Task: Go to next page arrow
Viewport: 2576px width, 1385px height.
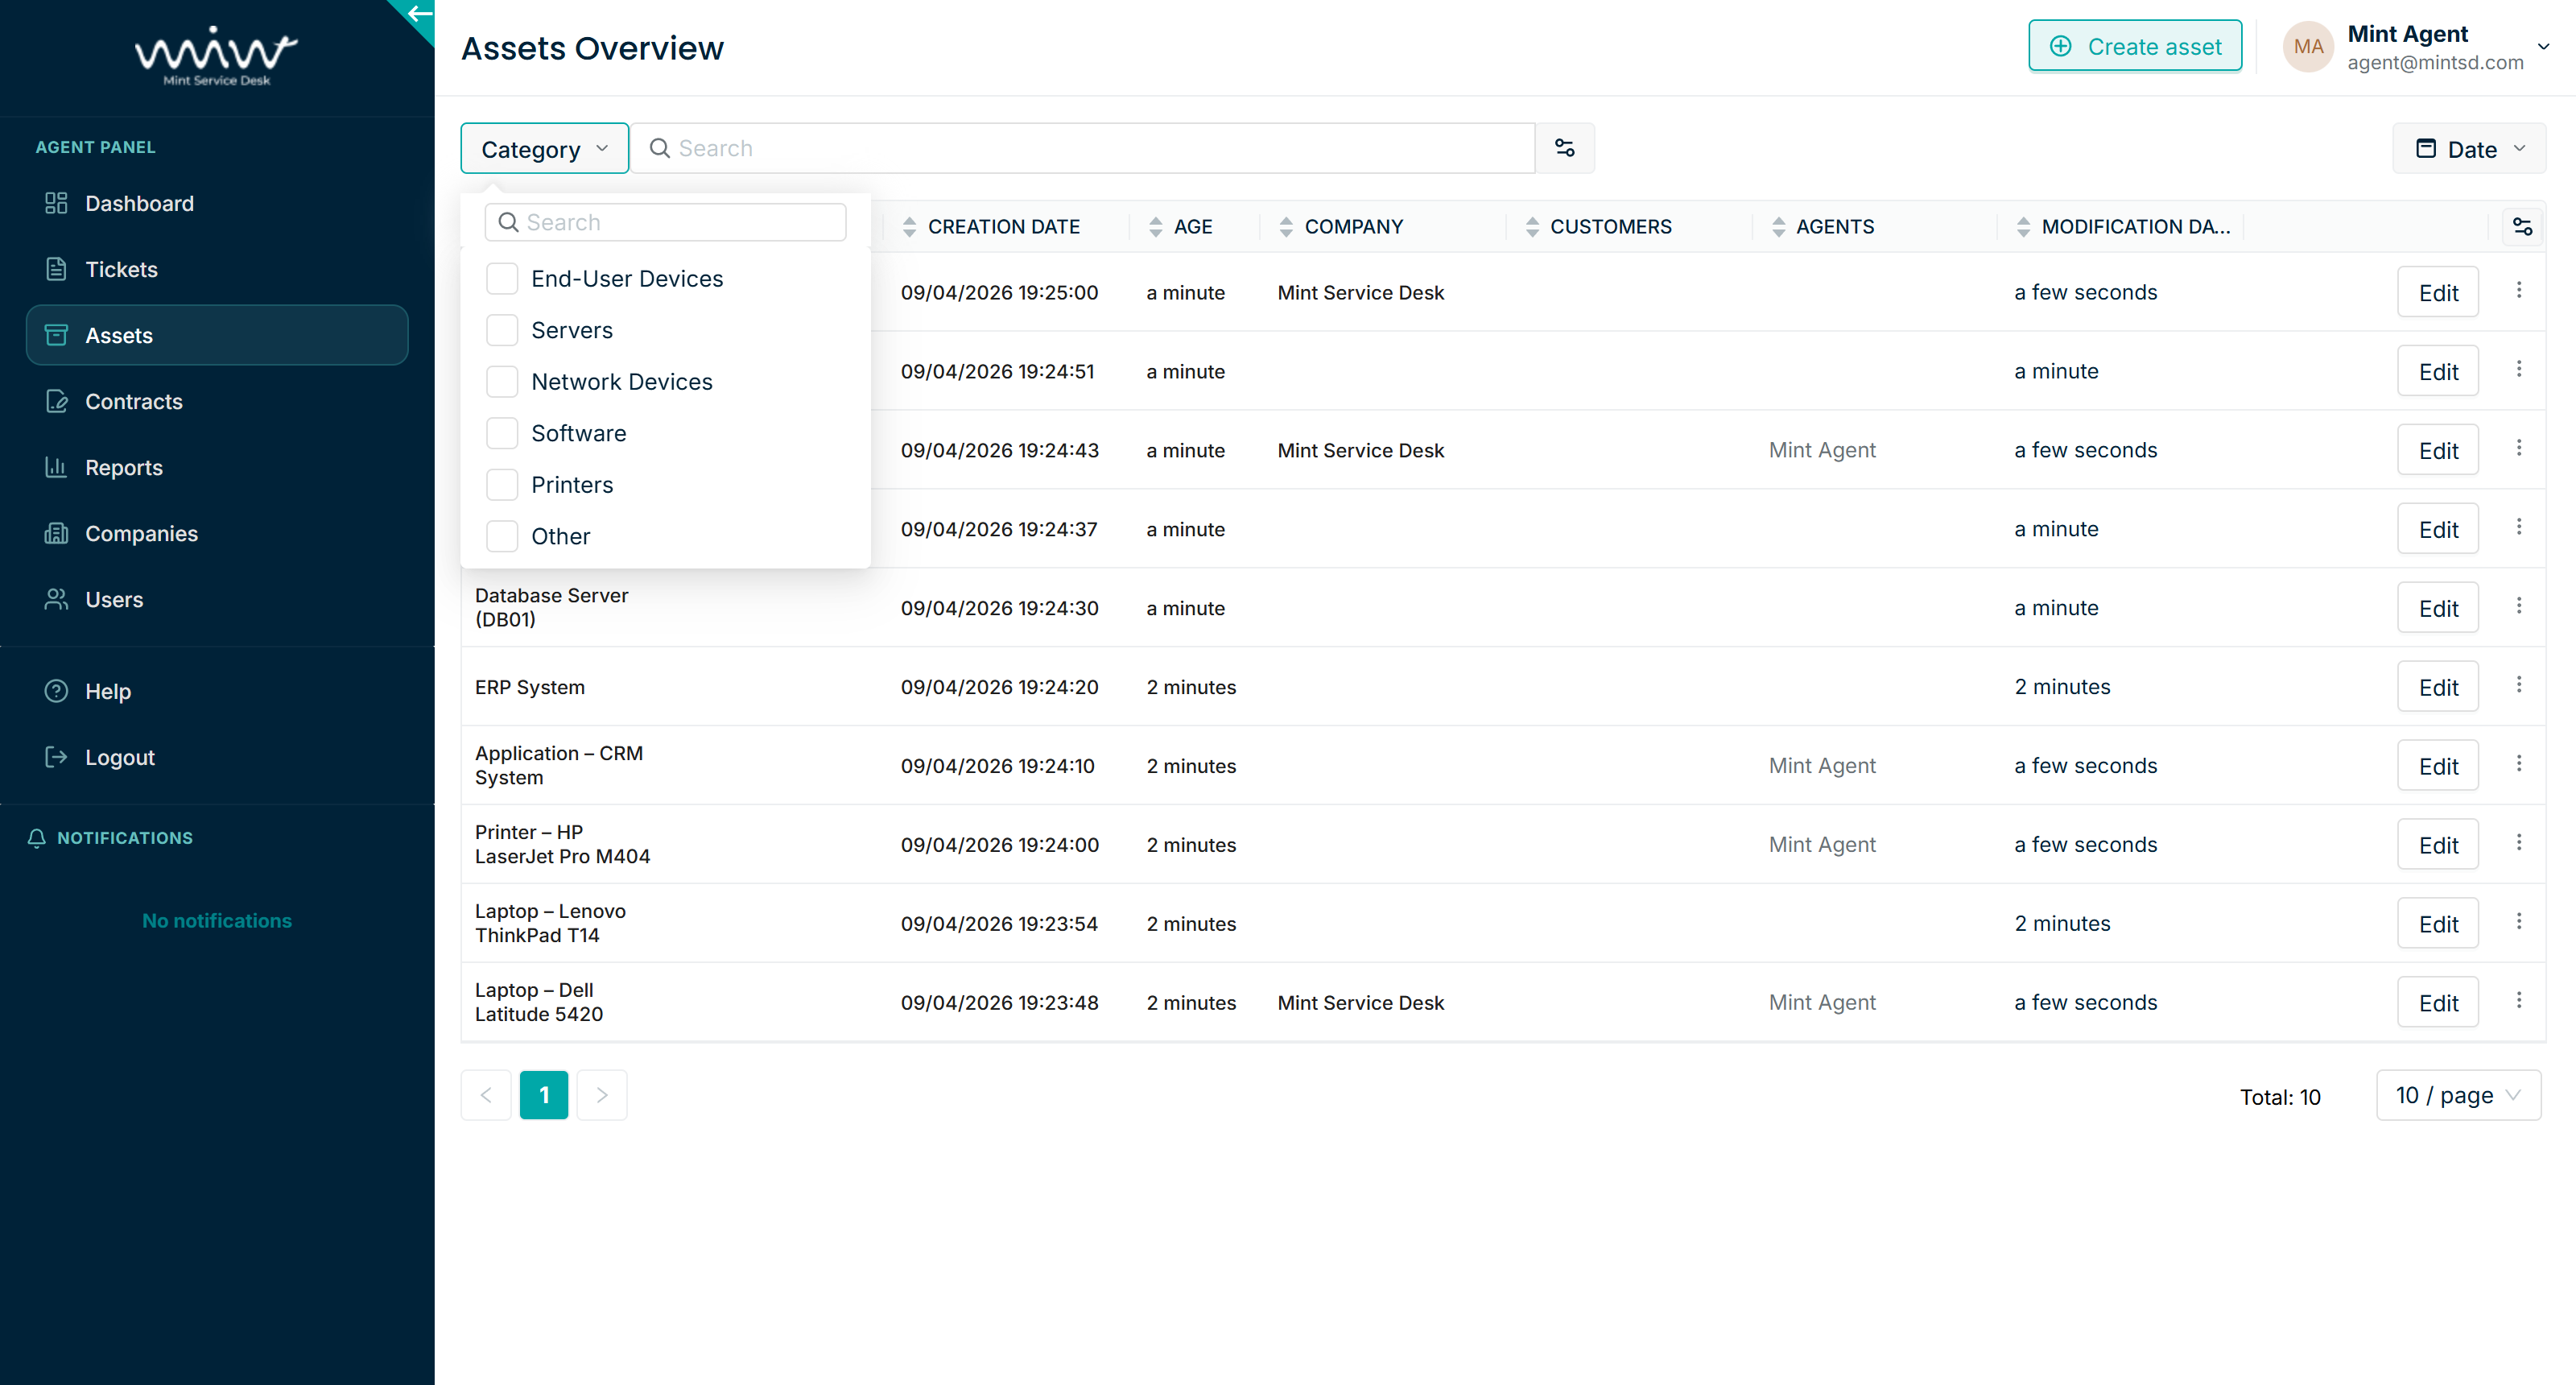Action: click(x=602, y=1095)
